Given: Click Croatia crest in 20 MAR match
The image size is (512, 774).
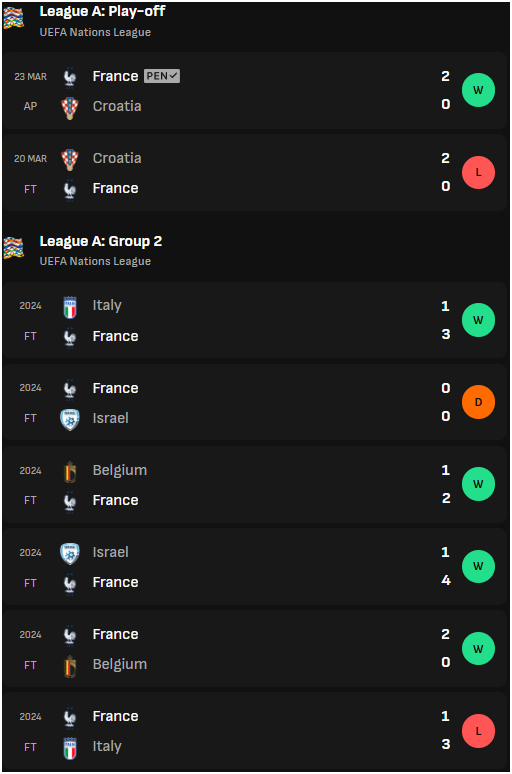Looking at the screenshot, I should pyautogui.click(x=70, y=159).
